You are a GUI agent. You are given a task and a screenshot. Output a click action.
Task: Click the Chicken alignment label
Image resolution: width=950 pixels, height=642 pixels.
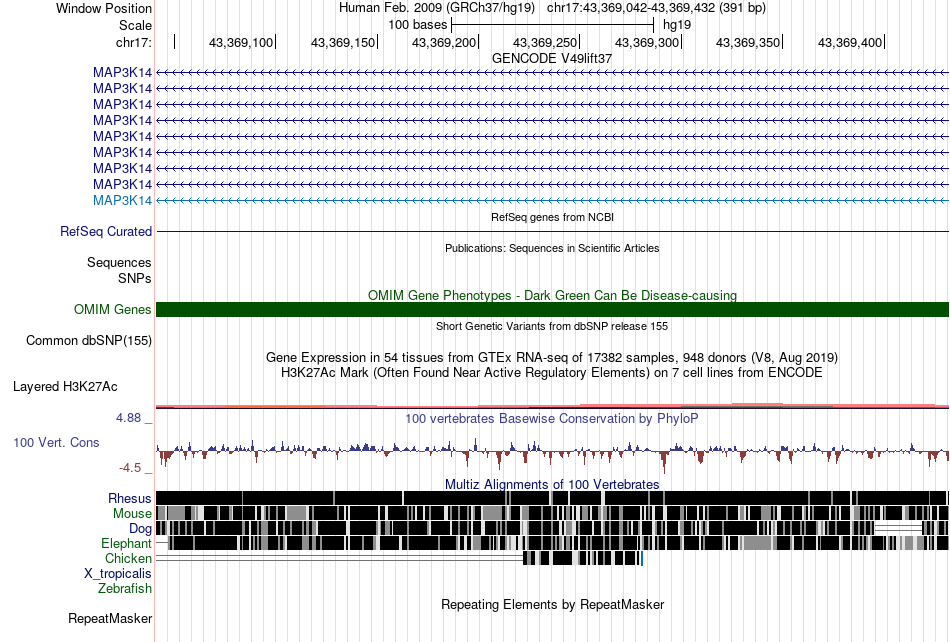(x=128, y=558)
